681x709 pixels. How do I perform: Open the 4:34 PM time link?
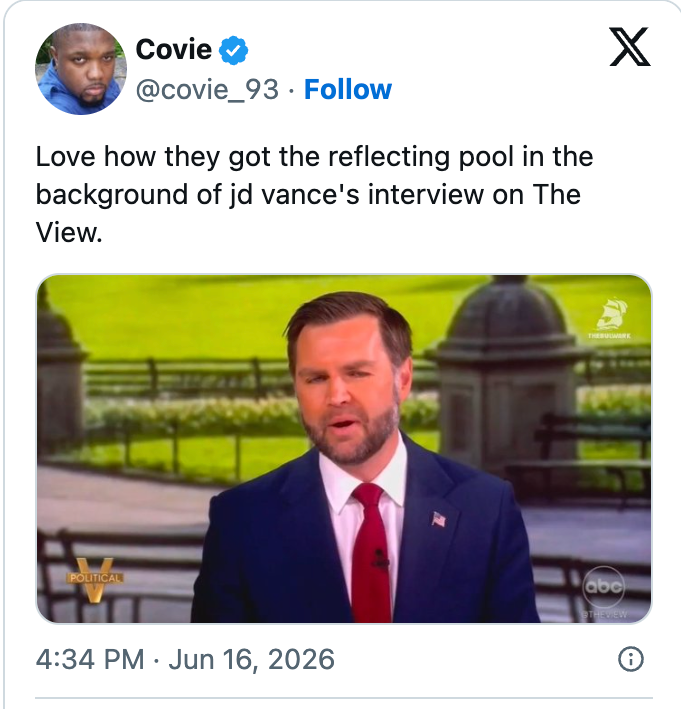click(x=90, y=659)
